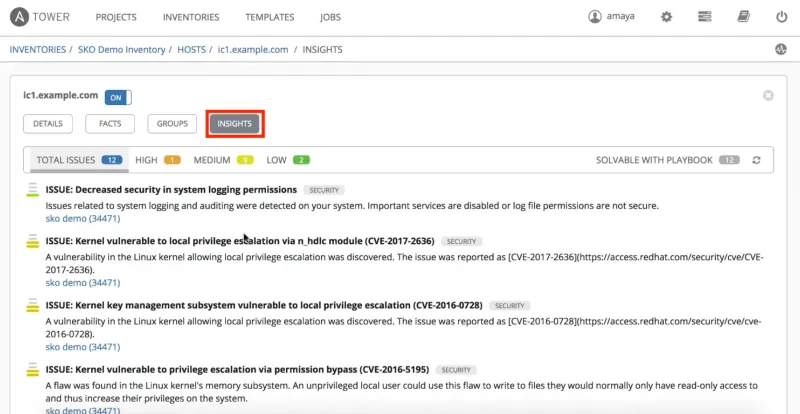Image resolution: width=800 pixels, height=414 pixels.
Task: Click Security tag on CVE-2017-2636 issue
Action: point(461,241)
